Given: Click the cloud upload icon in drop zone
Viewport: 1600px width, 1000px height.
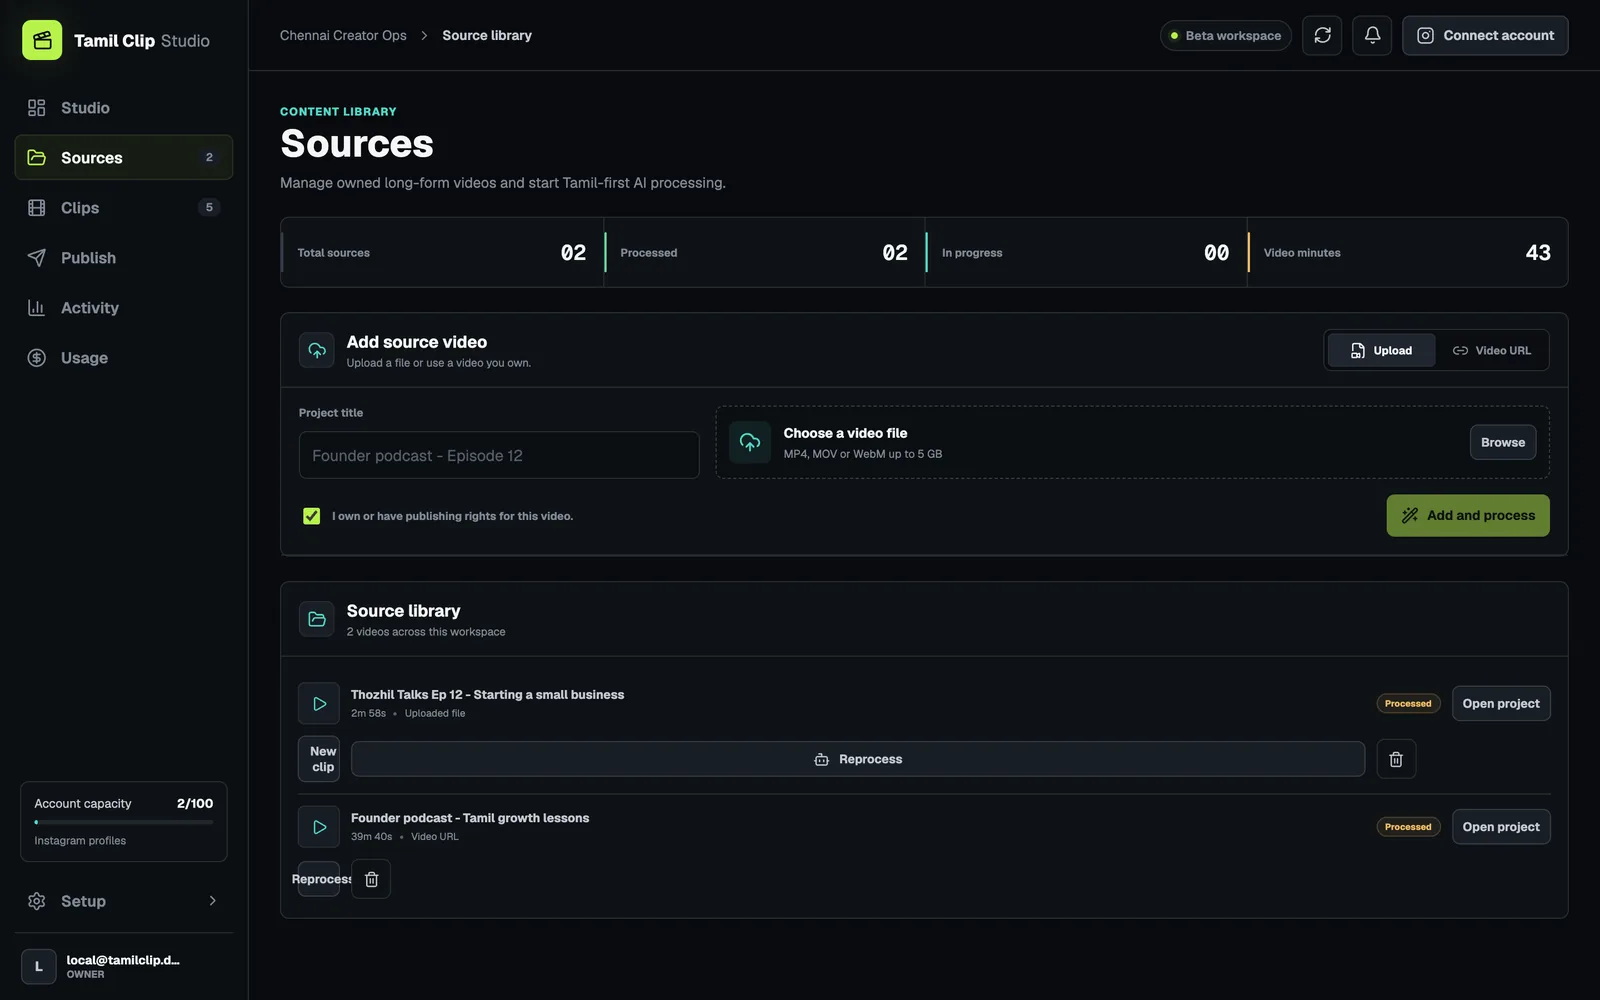Looking at the screenshot, I should 750,442.
